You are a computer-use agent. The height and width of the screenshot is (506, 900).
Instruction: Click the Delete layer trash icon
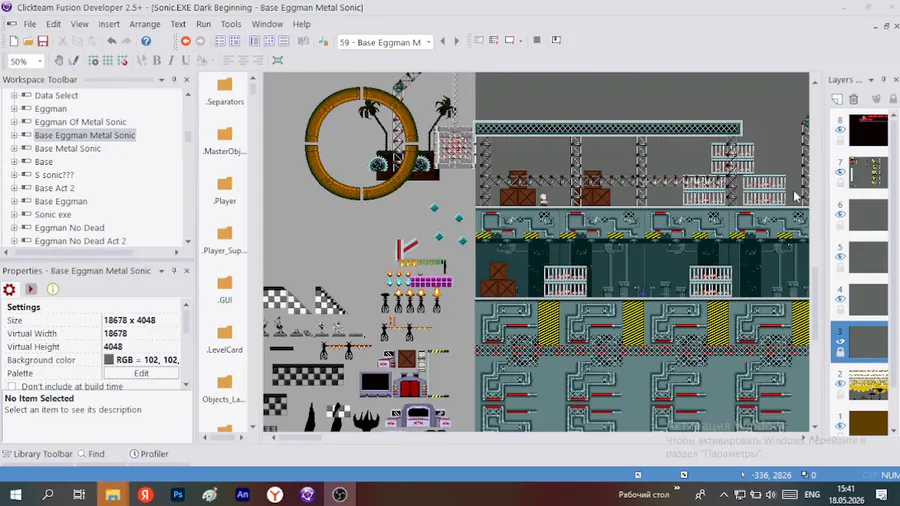coord(854,99)
